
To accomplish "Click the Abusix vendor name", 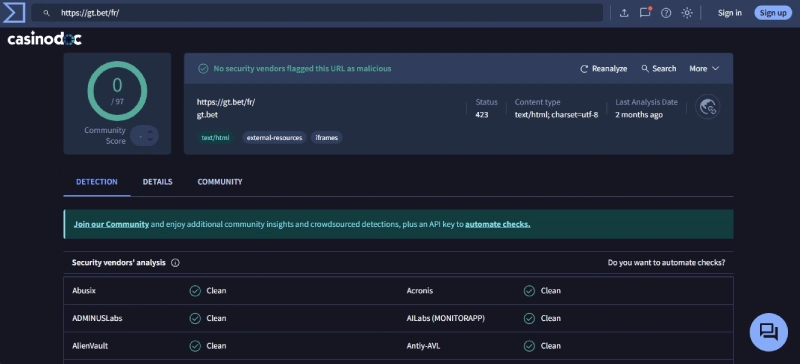I will click(84, 291).
